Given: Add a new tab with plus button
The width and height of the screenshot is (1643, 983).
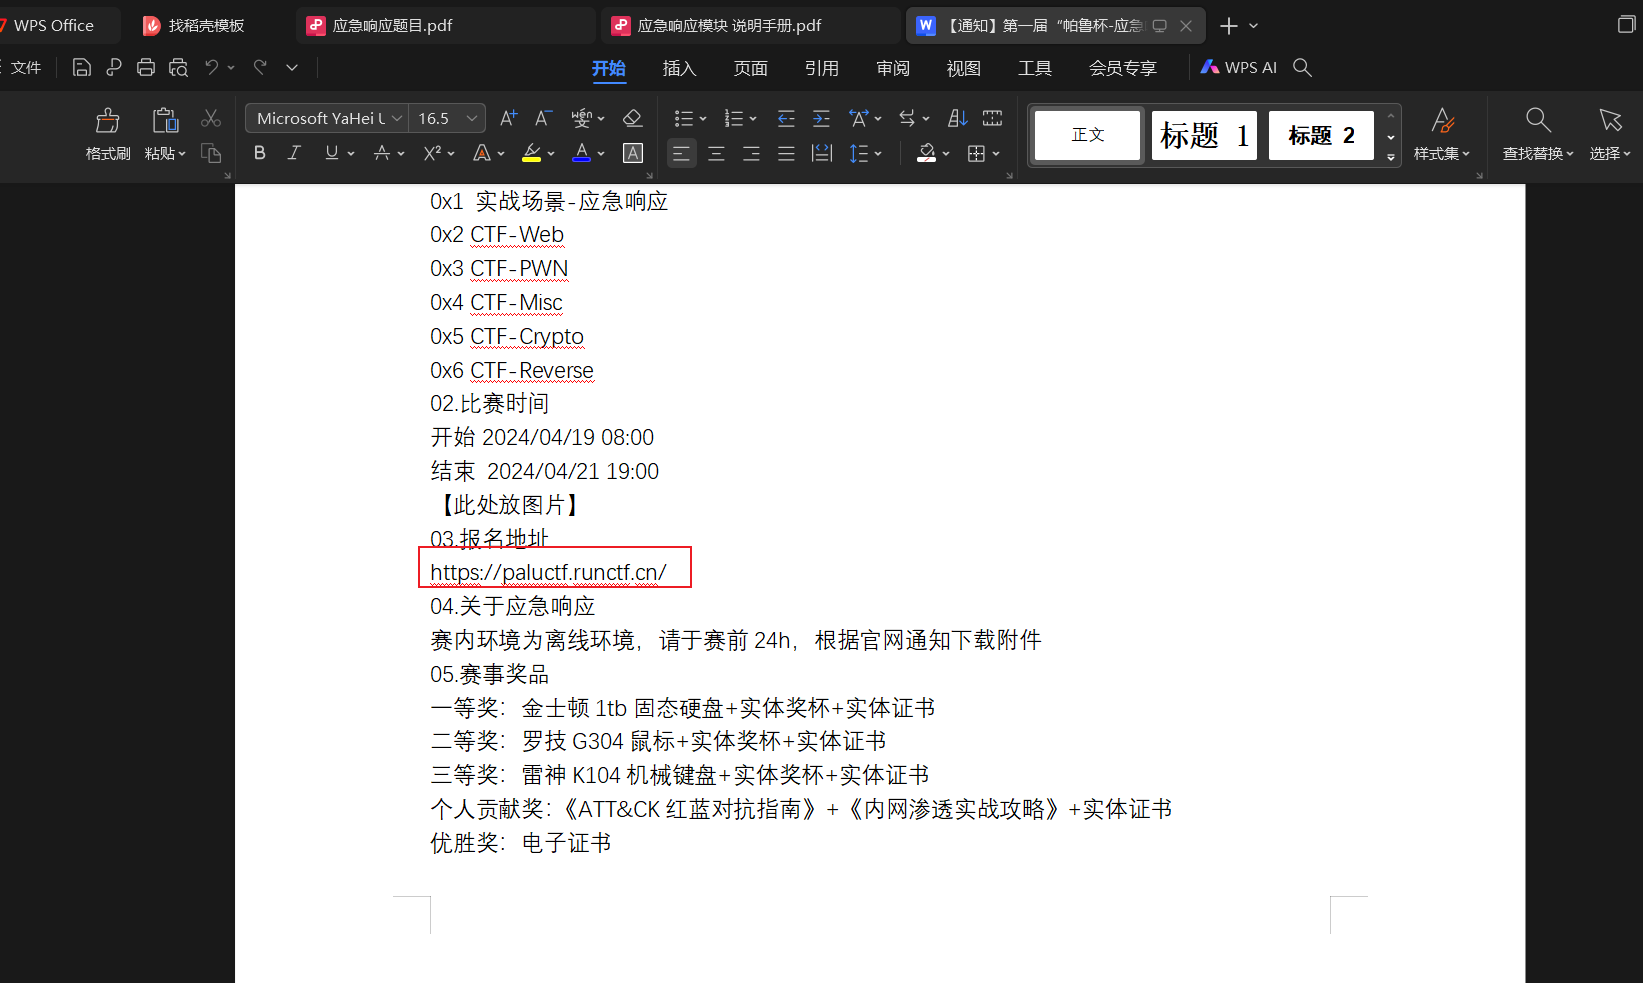Looking at the screenshot, I should [1229, 26].
